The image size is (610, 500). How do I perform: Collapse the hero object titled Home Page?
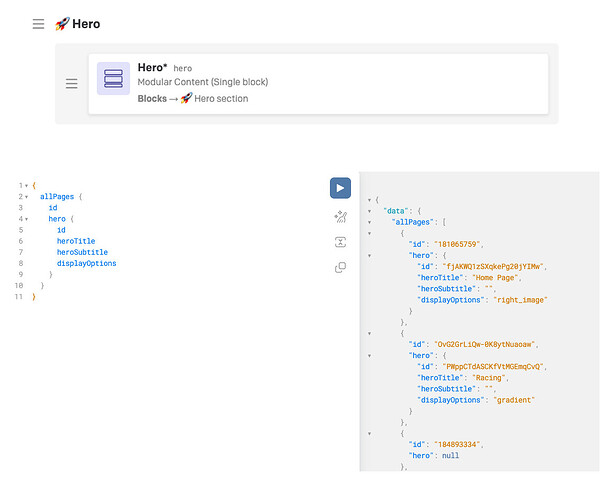pos(369,256)
